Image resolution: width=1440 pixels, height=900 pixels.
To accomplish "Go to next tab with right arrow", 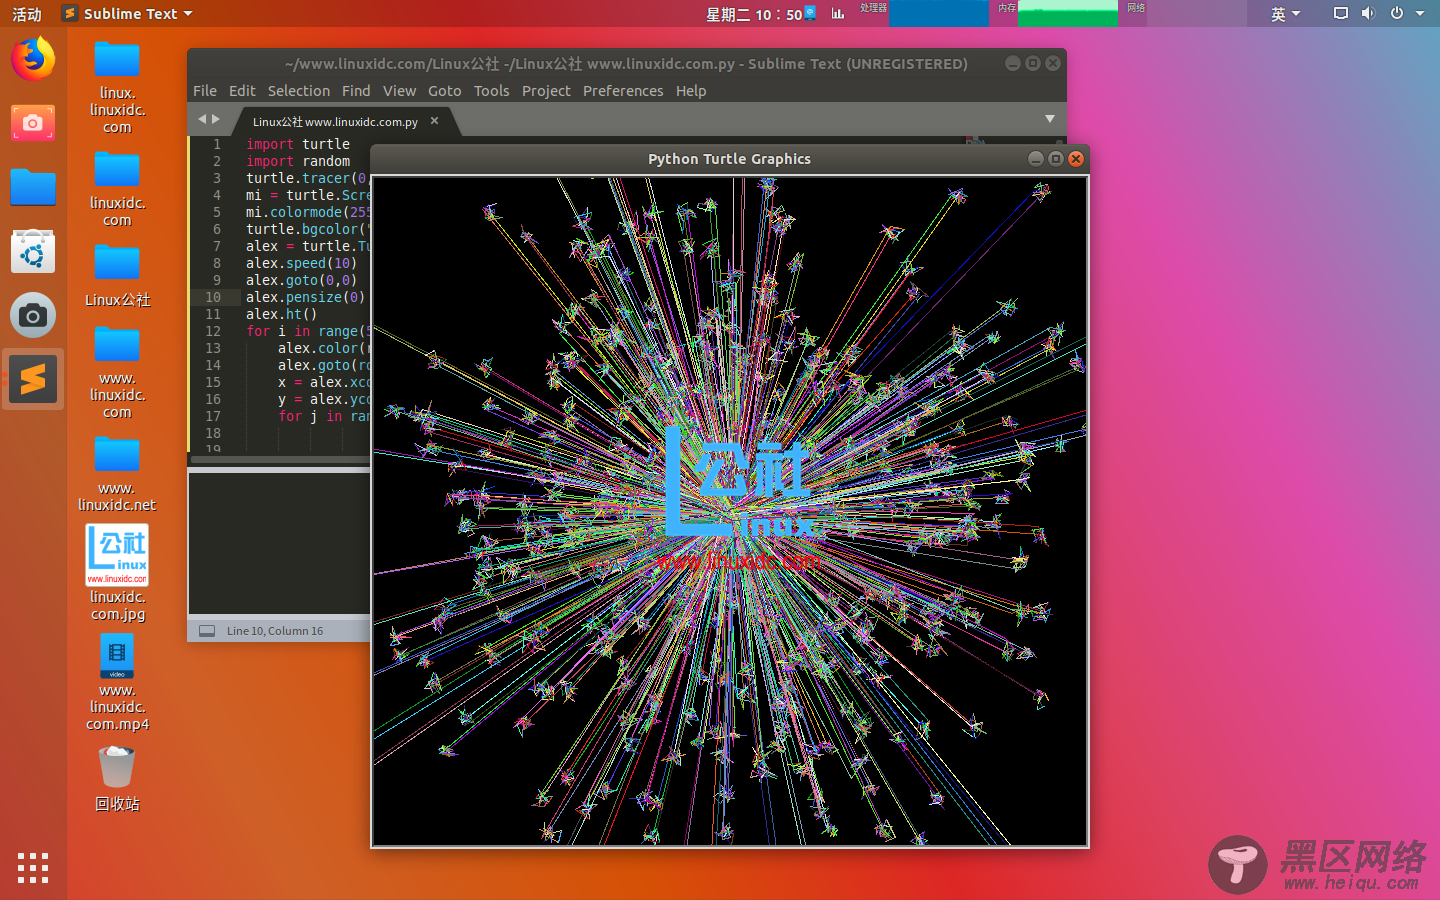I will [216, 119].
